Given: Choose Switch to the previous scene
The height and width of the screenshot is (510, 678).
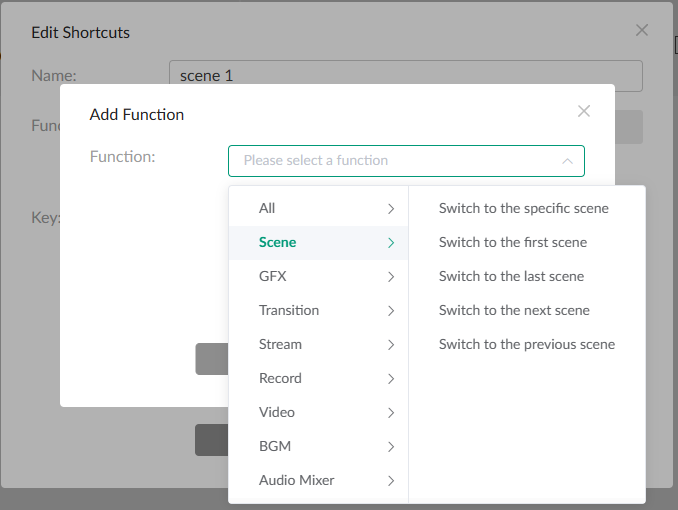Looking at the screenshot, I should click(x=526, y=344).
